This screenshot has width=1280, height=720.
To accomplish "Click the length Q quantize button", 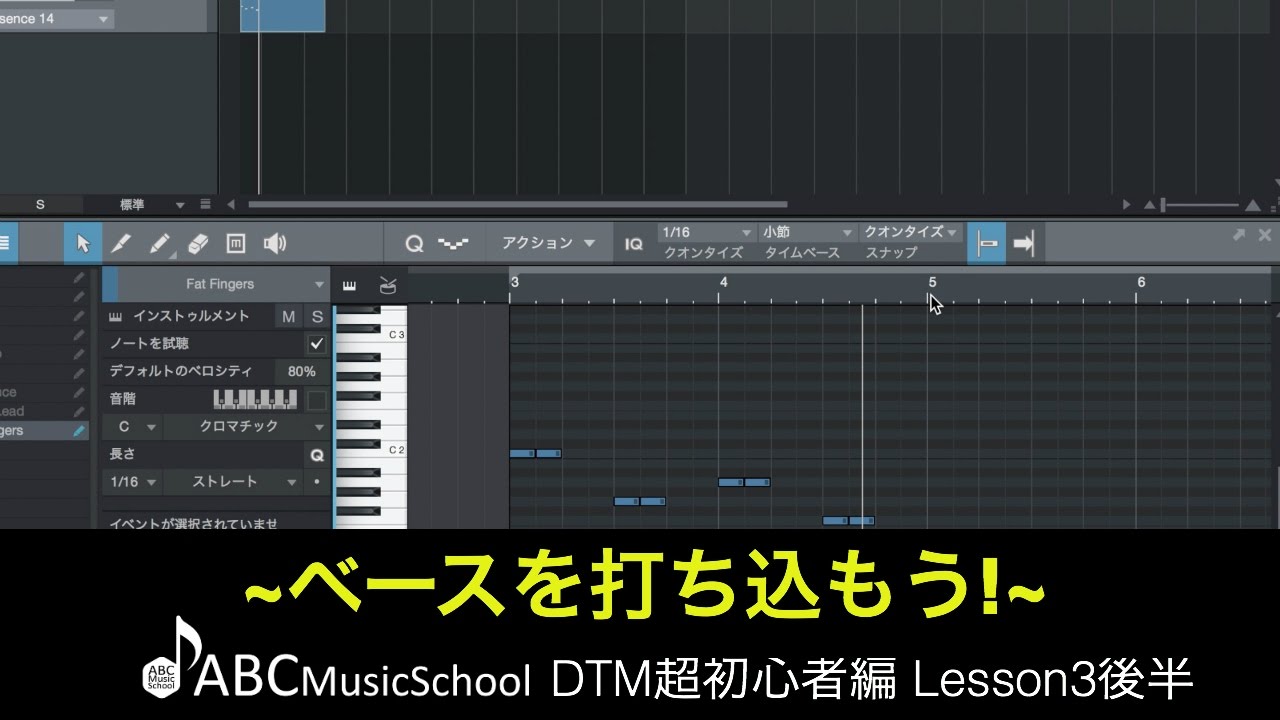I will (317, 454).
